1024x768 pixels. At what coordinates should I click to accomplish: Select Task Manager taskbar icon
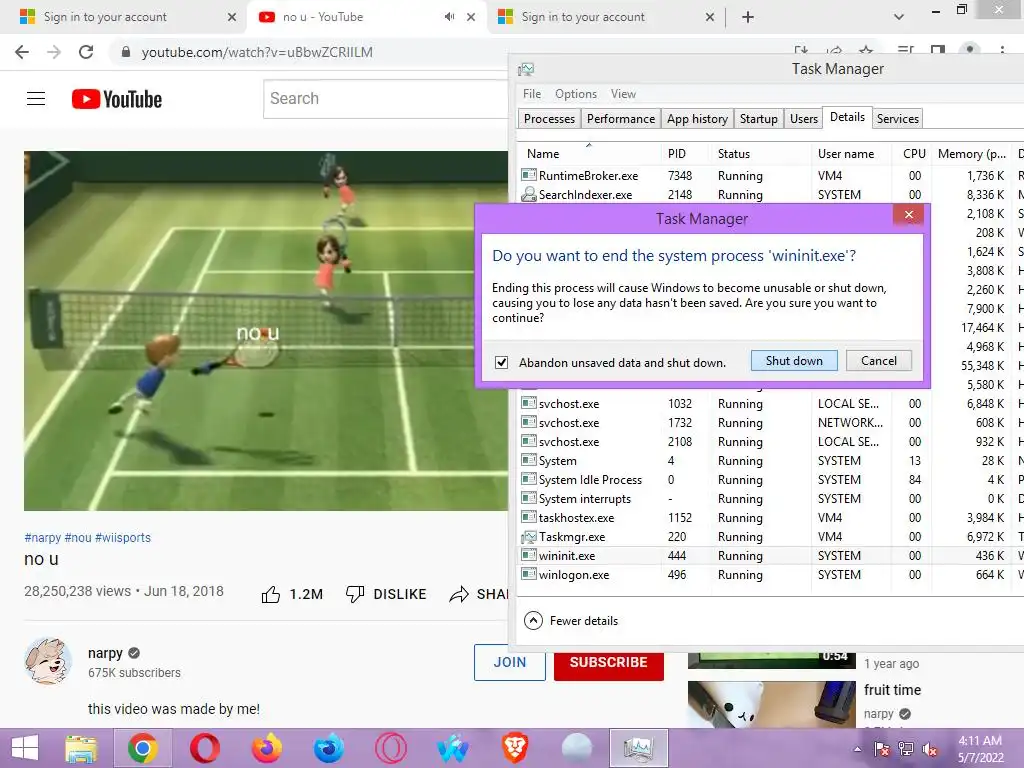click(x=639, y=748)
